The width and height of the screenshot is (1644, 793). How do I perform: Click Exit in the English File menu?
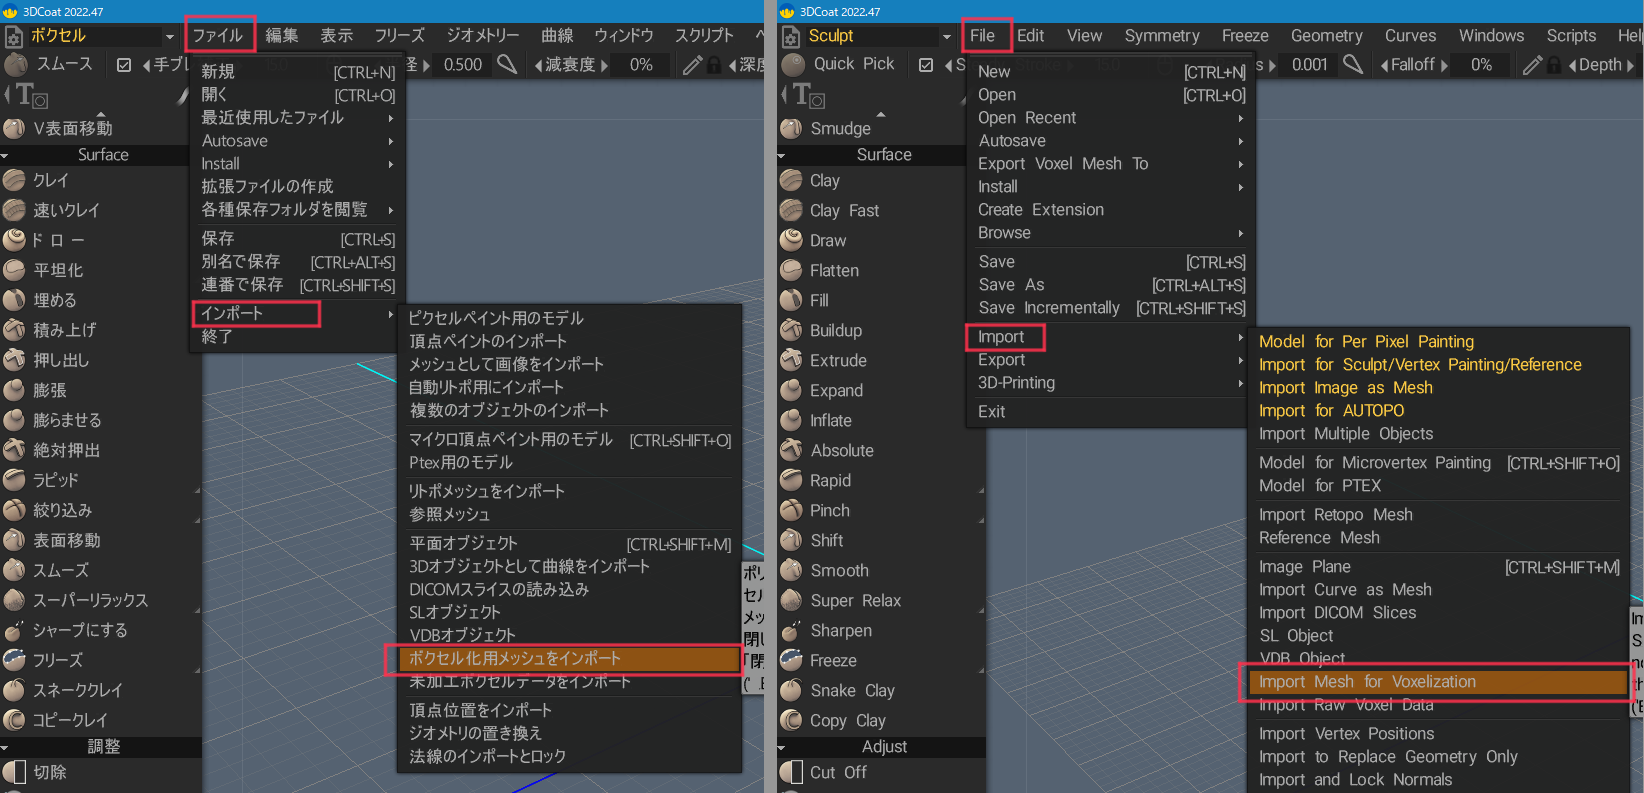(1110, 411)
